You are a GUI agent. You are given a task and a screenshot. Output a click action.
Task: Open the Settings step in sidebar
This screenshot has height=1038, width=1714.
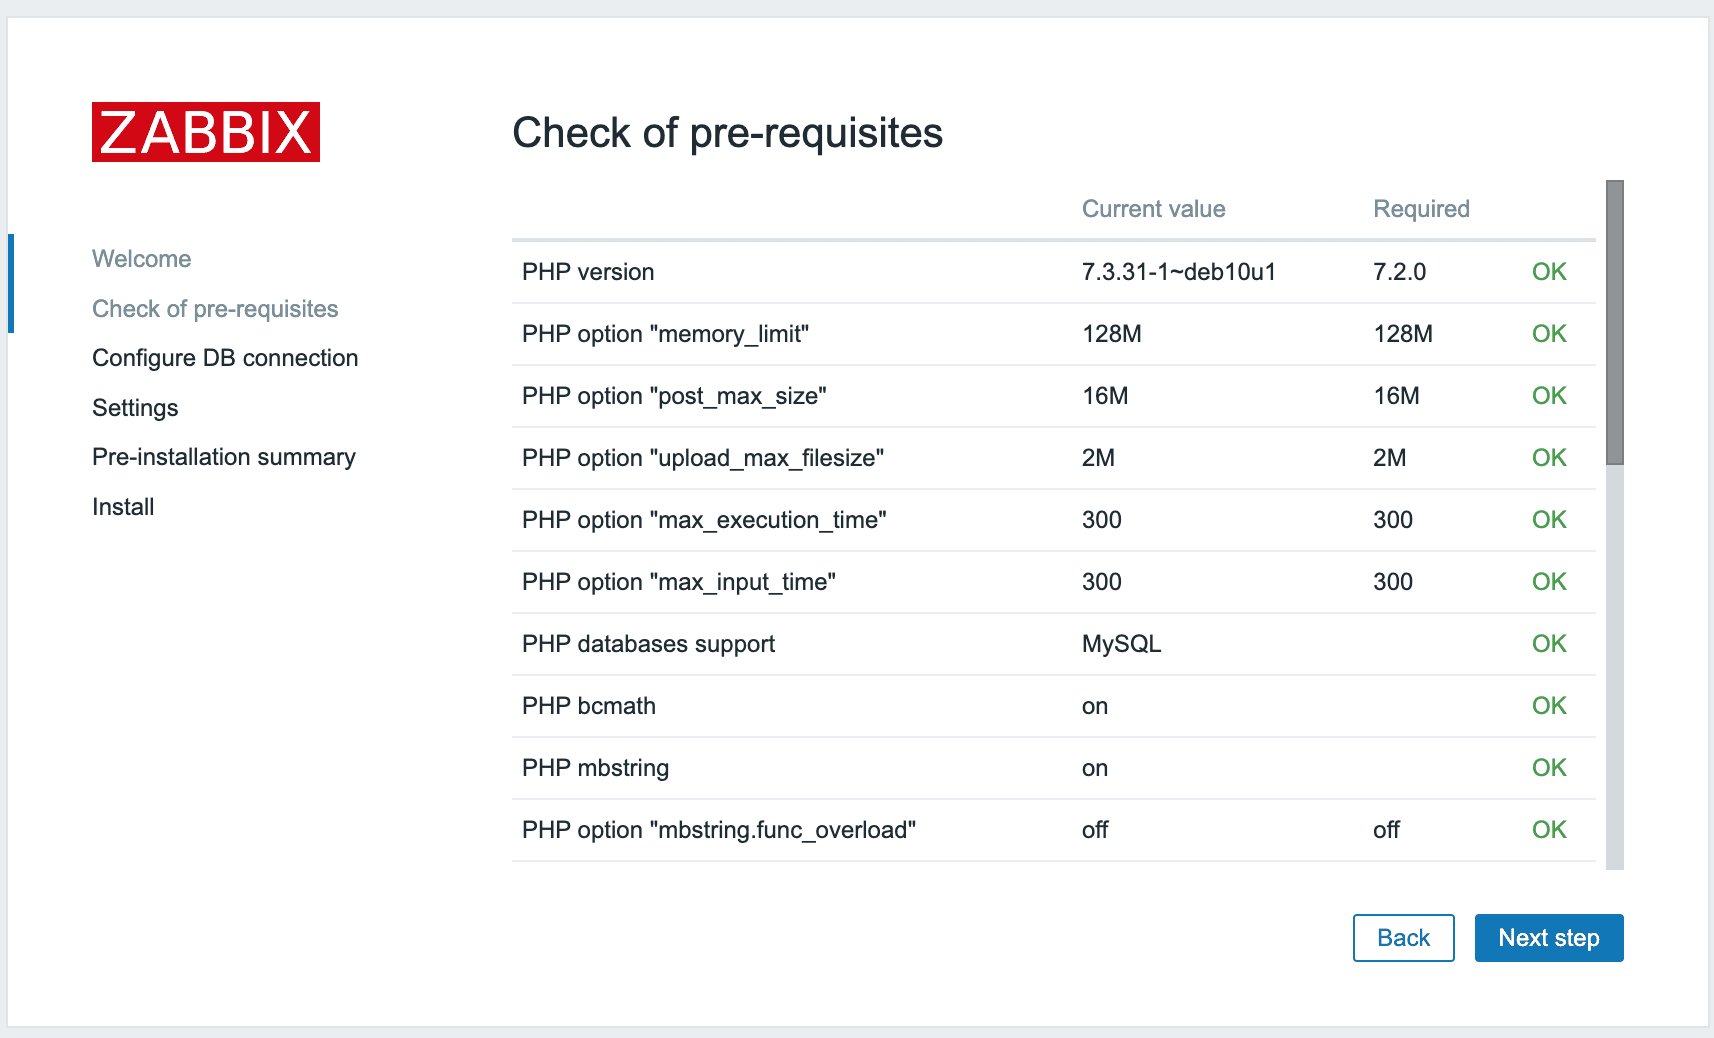135,408
